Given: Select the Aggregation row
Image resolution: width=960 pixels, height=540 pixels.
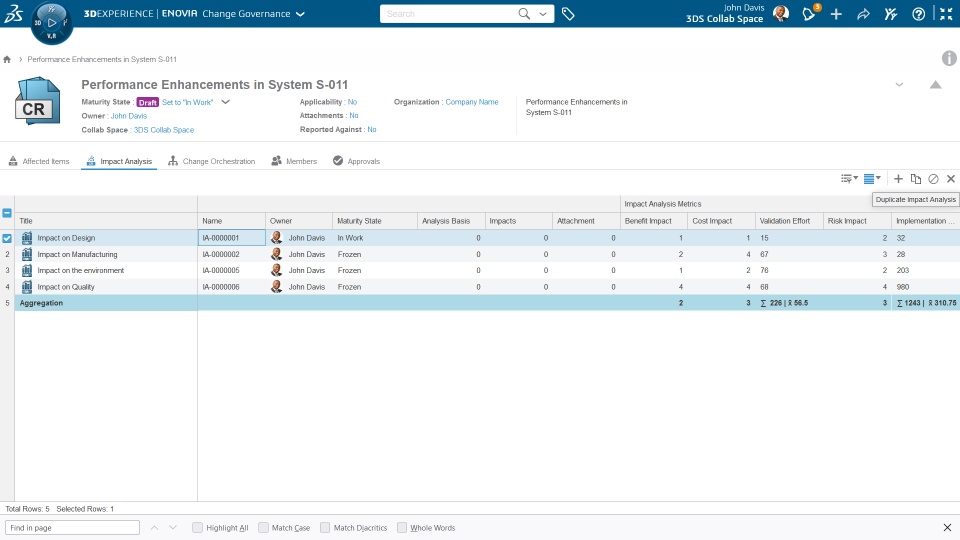Looking at the screenshot, I should click(480, 302).
